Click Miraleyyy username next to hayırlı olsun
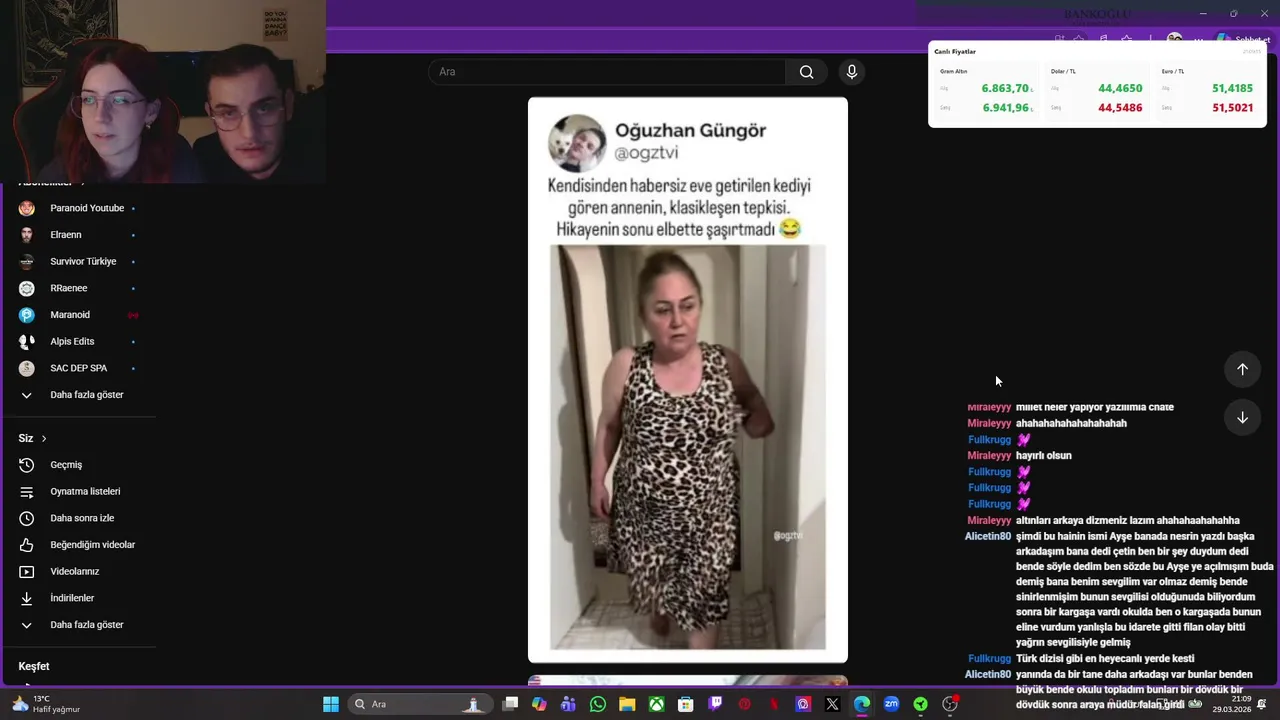This screenshot has width=1280, height=720. point(989,455)
